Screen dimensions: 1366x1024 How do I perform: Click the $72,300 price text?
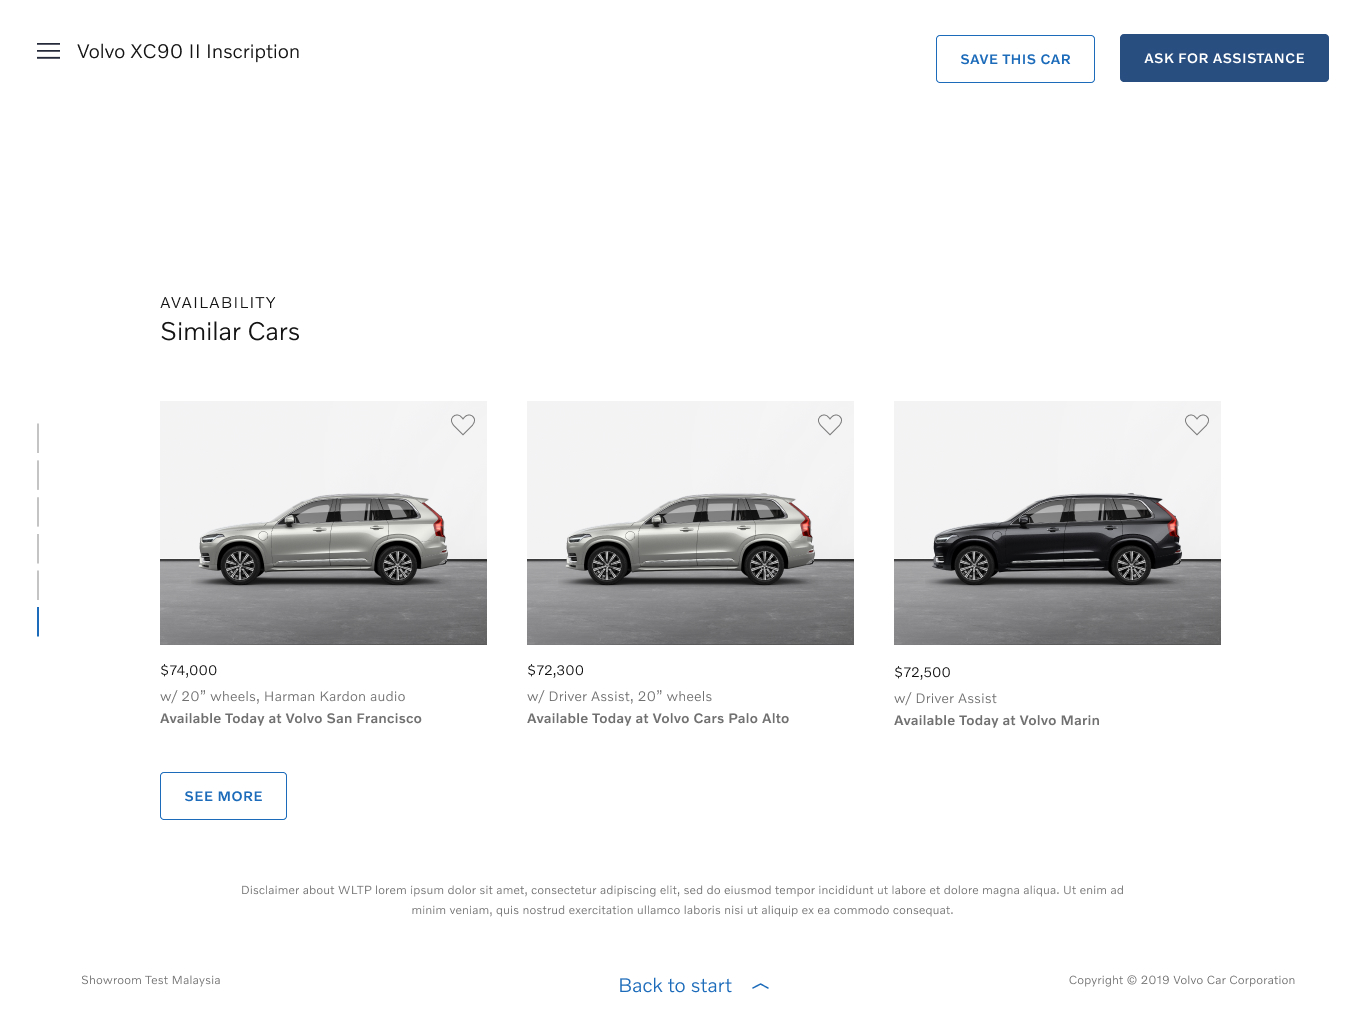[556, 670]
